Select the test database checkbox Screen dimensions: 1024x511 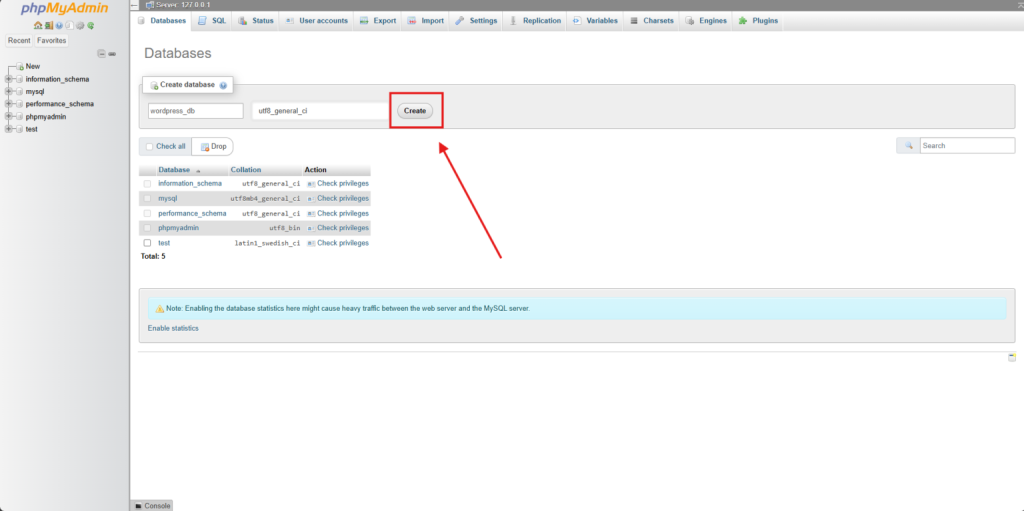pos(148,243)
